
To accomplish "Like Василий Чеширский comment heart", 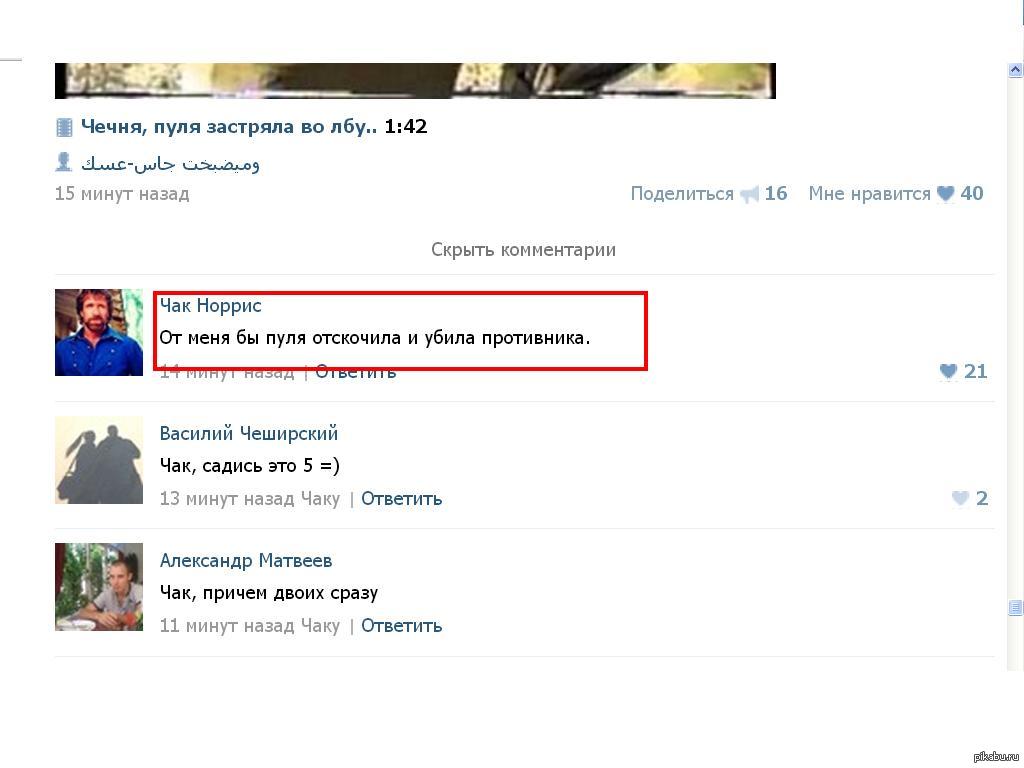I will coord(960,498).
